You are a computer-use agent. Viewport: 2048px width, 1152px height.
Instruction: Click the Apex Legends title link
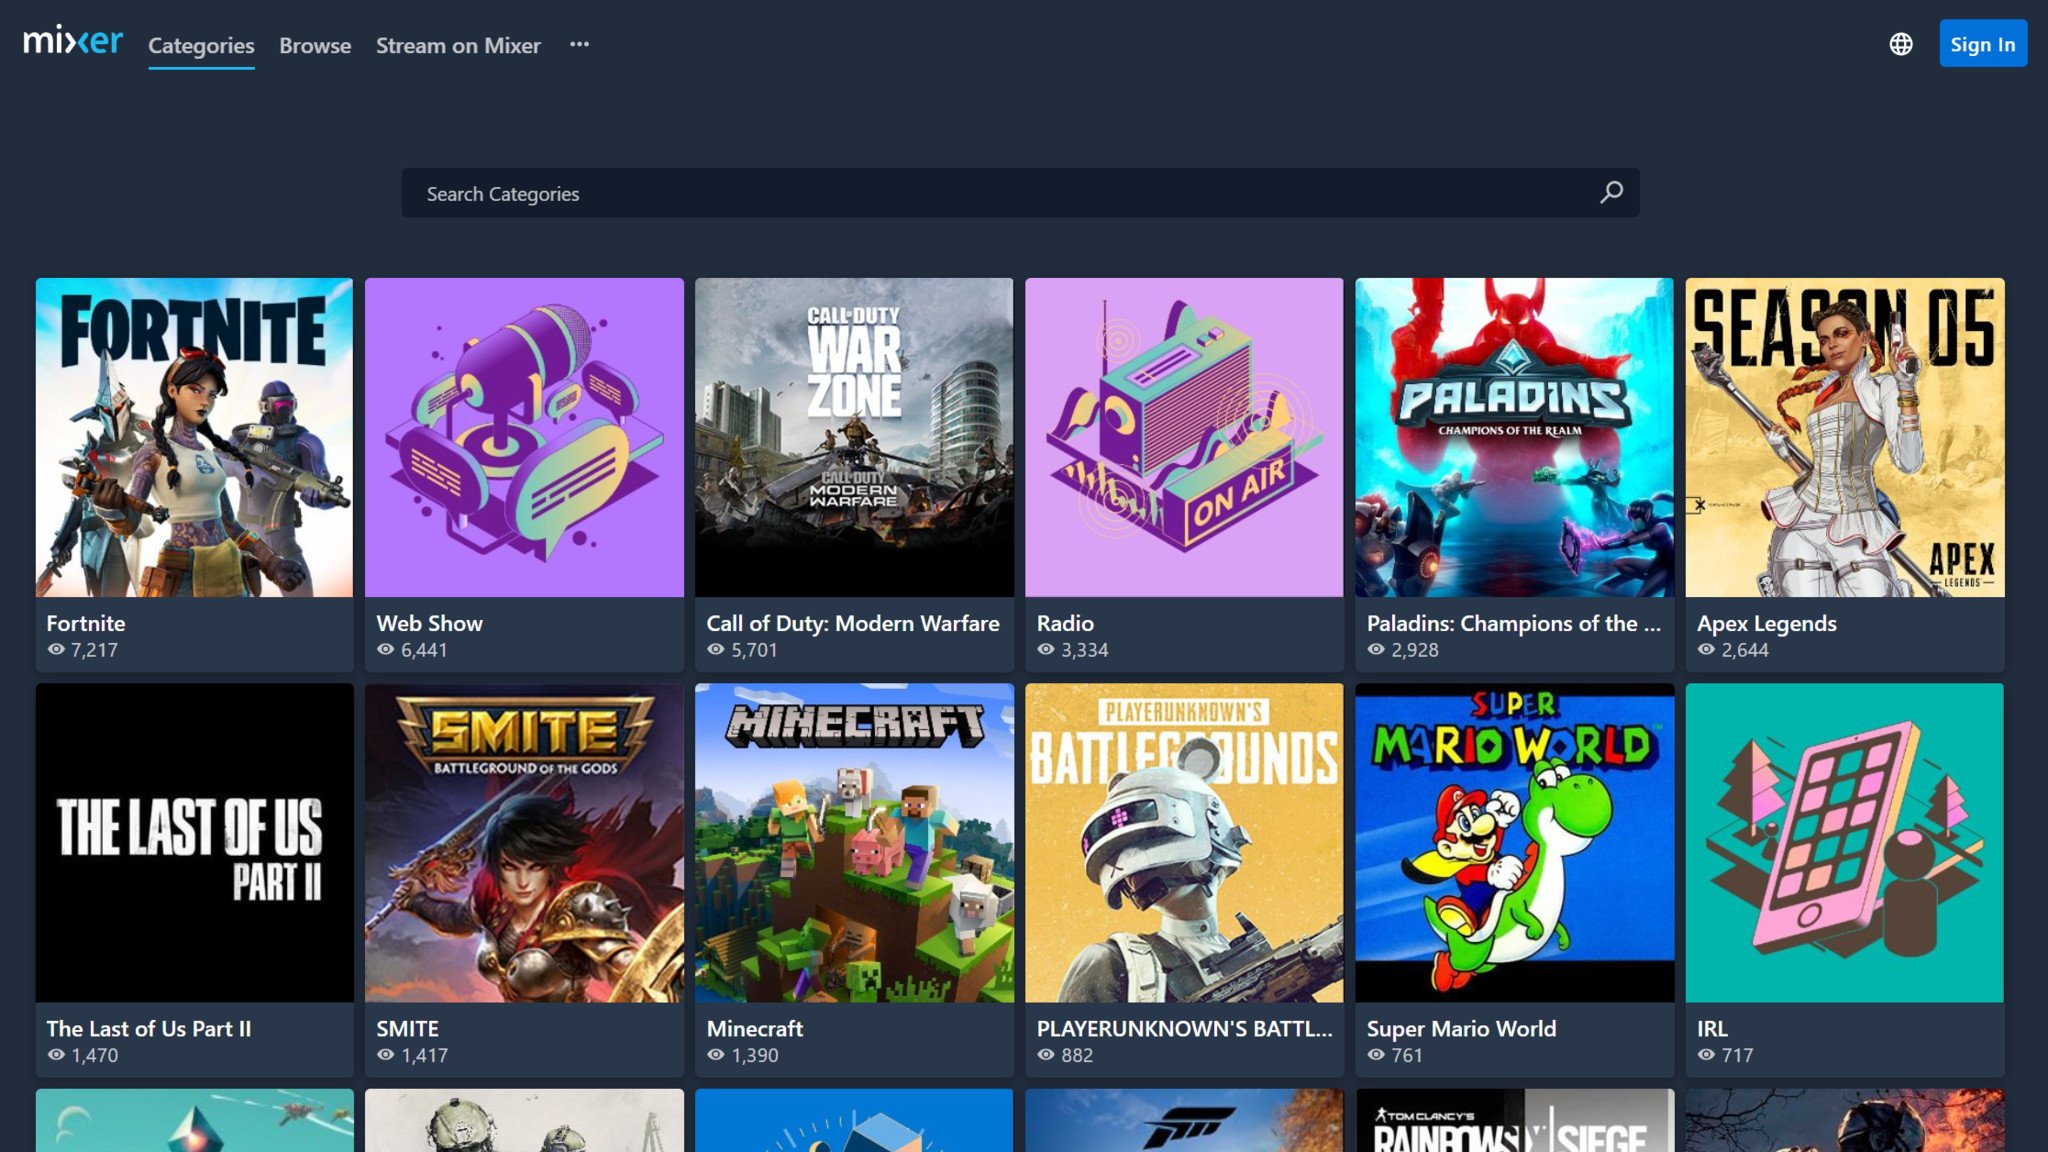[x=1767, y=623]
